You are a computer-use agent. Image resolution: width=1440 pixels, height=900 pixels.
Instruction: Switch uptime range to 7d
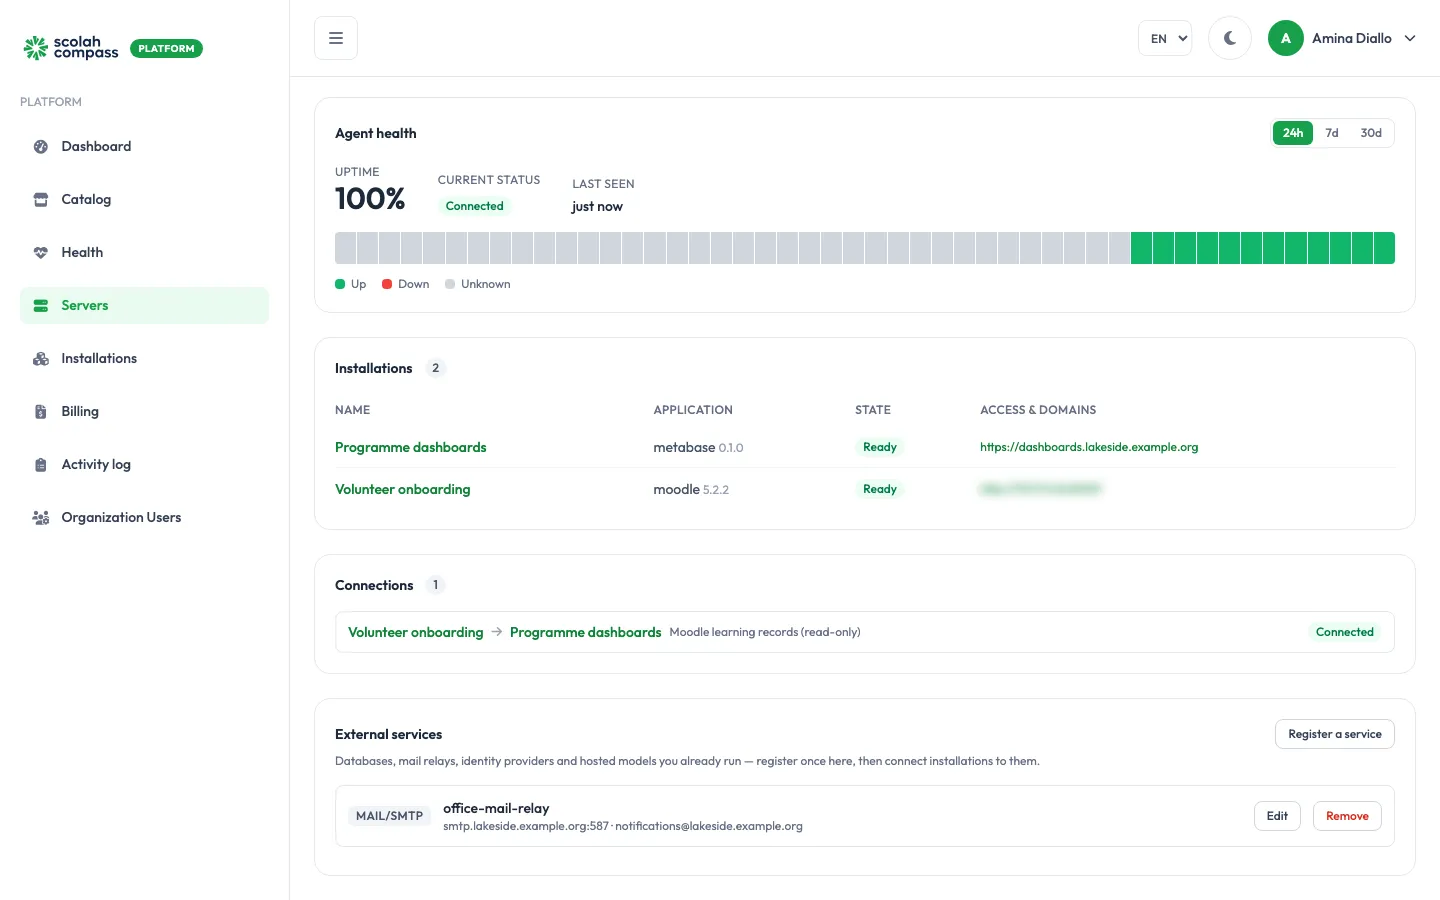(x=1332, y=133)
